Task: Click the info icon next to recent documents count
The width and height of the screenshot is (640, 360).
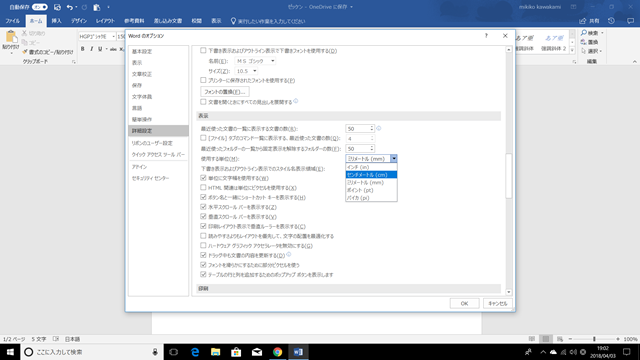Action: 379,128
